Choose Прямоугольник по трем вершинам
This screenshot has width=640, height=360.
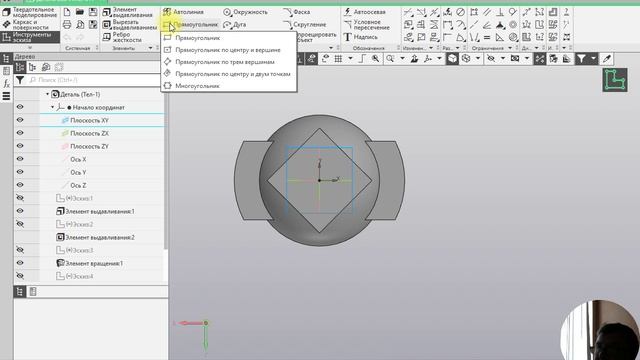click(x=229, y=62)
